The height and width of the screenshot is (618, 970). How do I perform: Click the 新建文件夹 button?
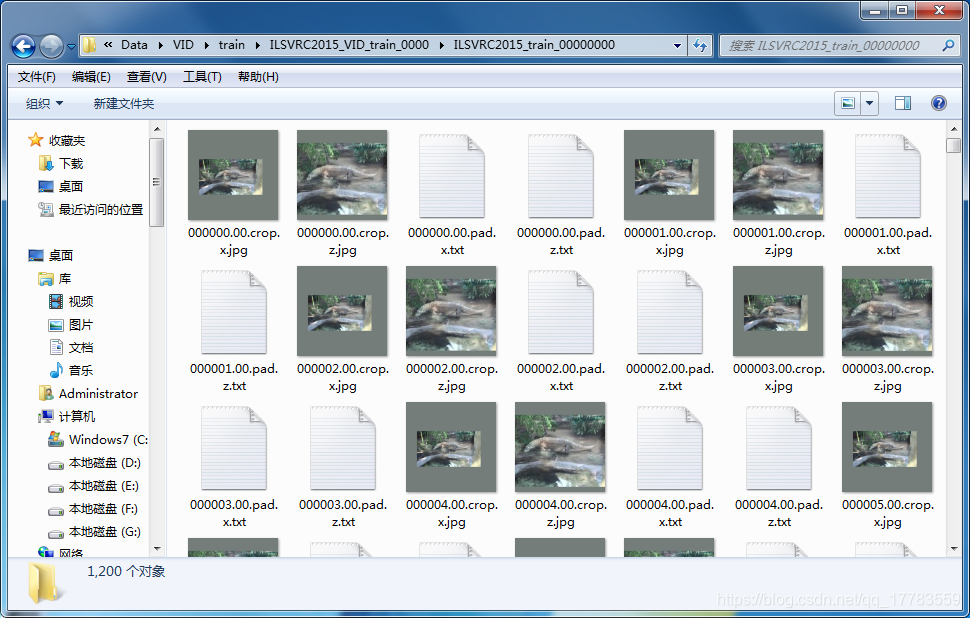coord(124,103)
